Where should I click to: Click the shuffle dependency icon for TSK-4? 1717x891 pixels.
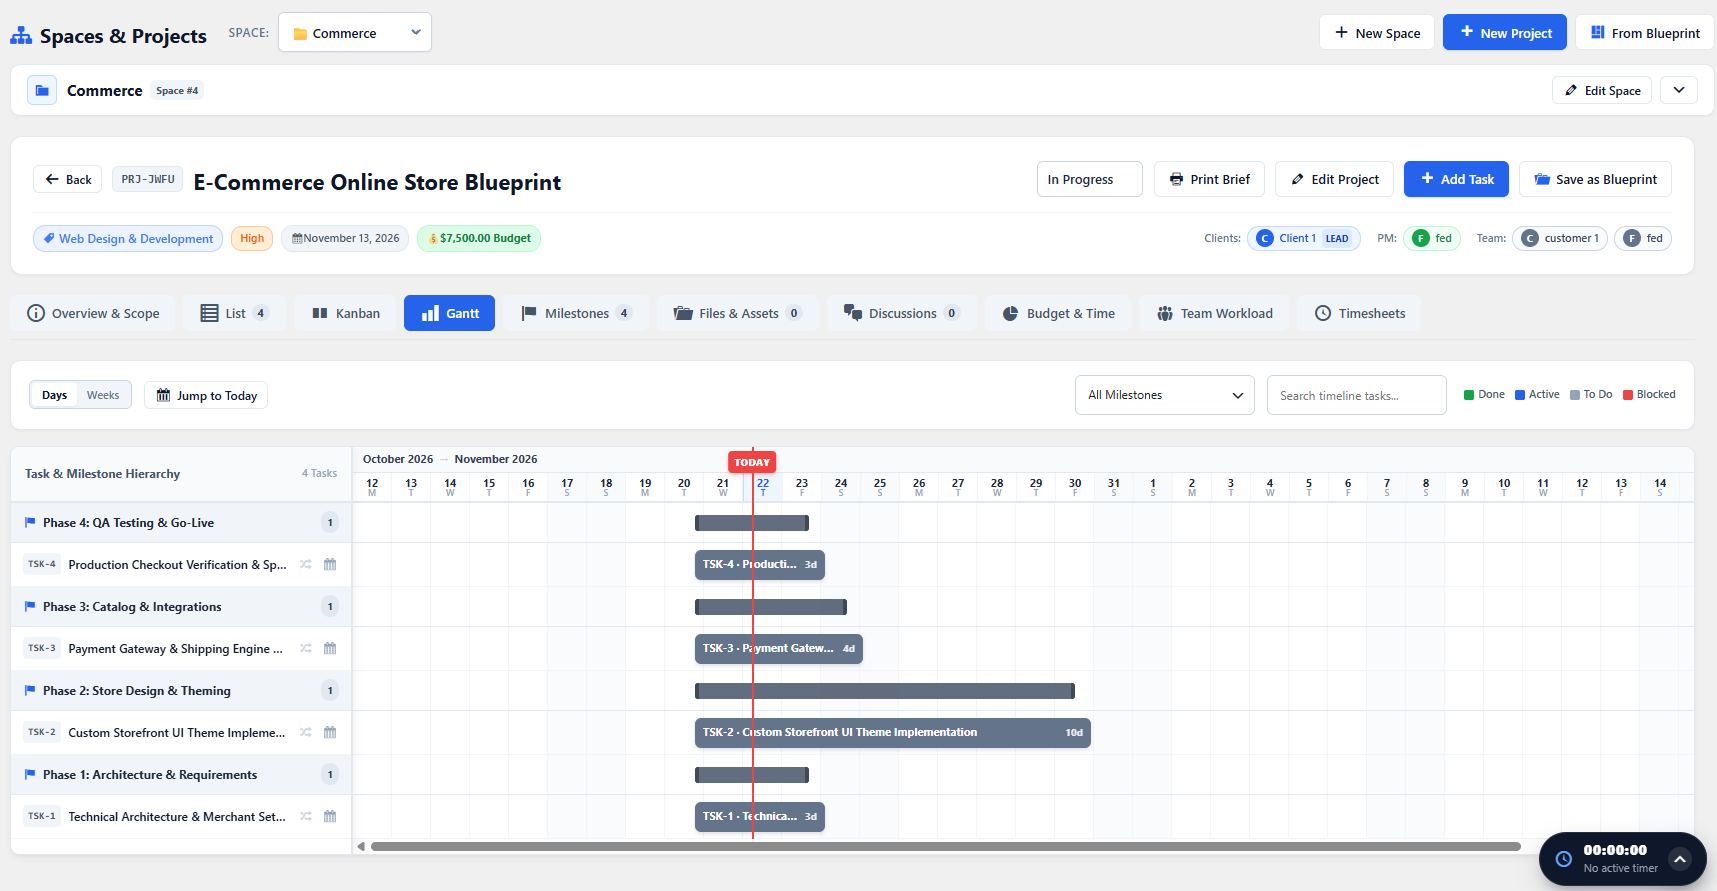point(306,564)
